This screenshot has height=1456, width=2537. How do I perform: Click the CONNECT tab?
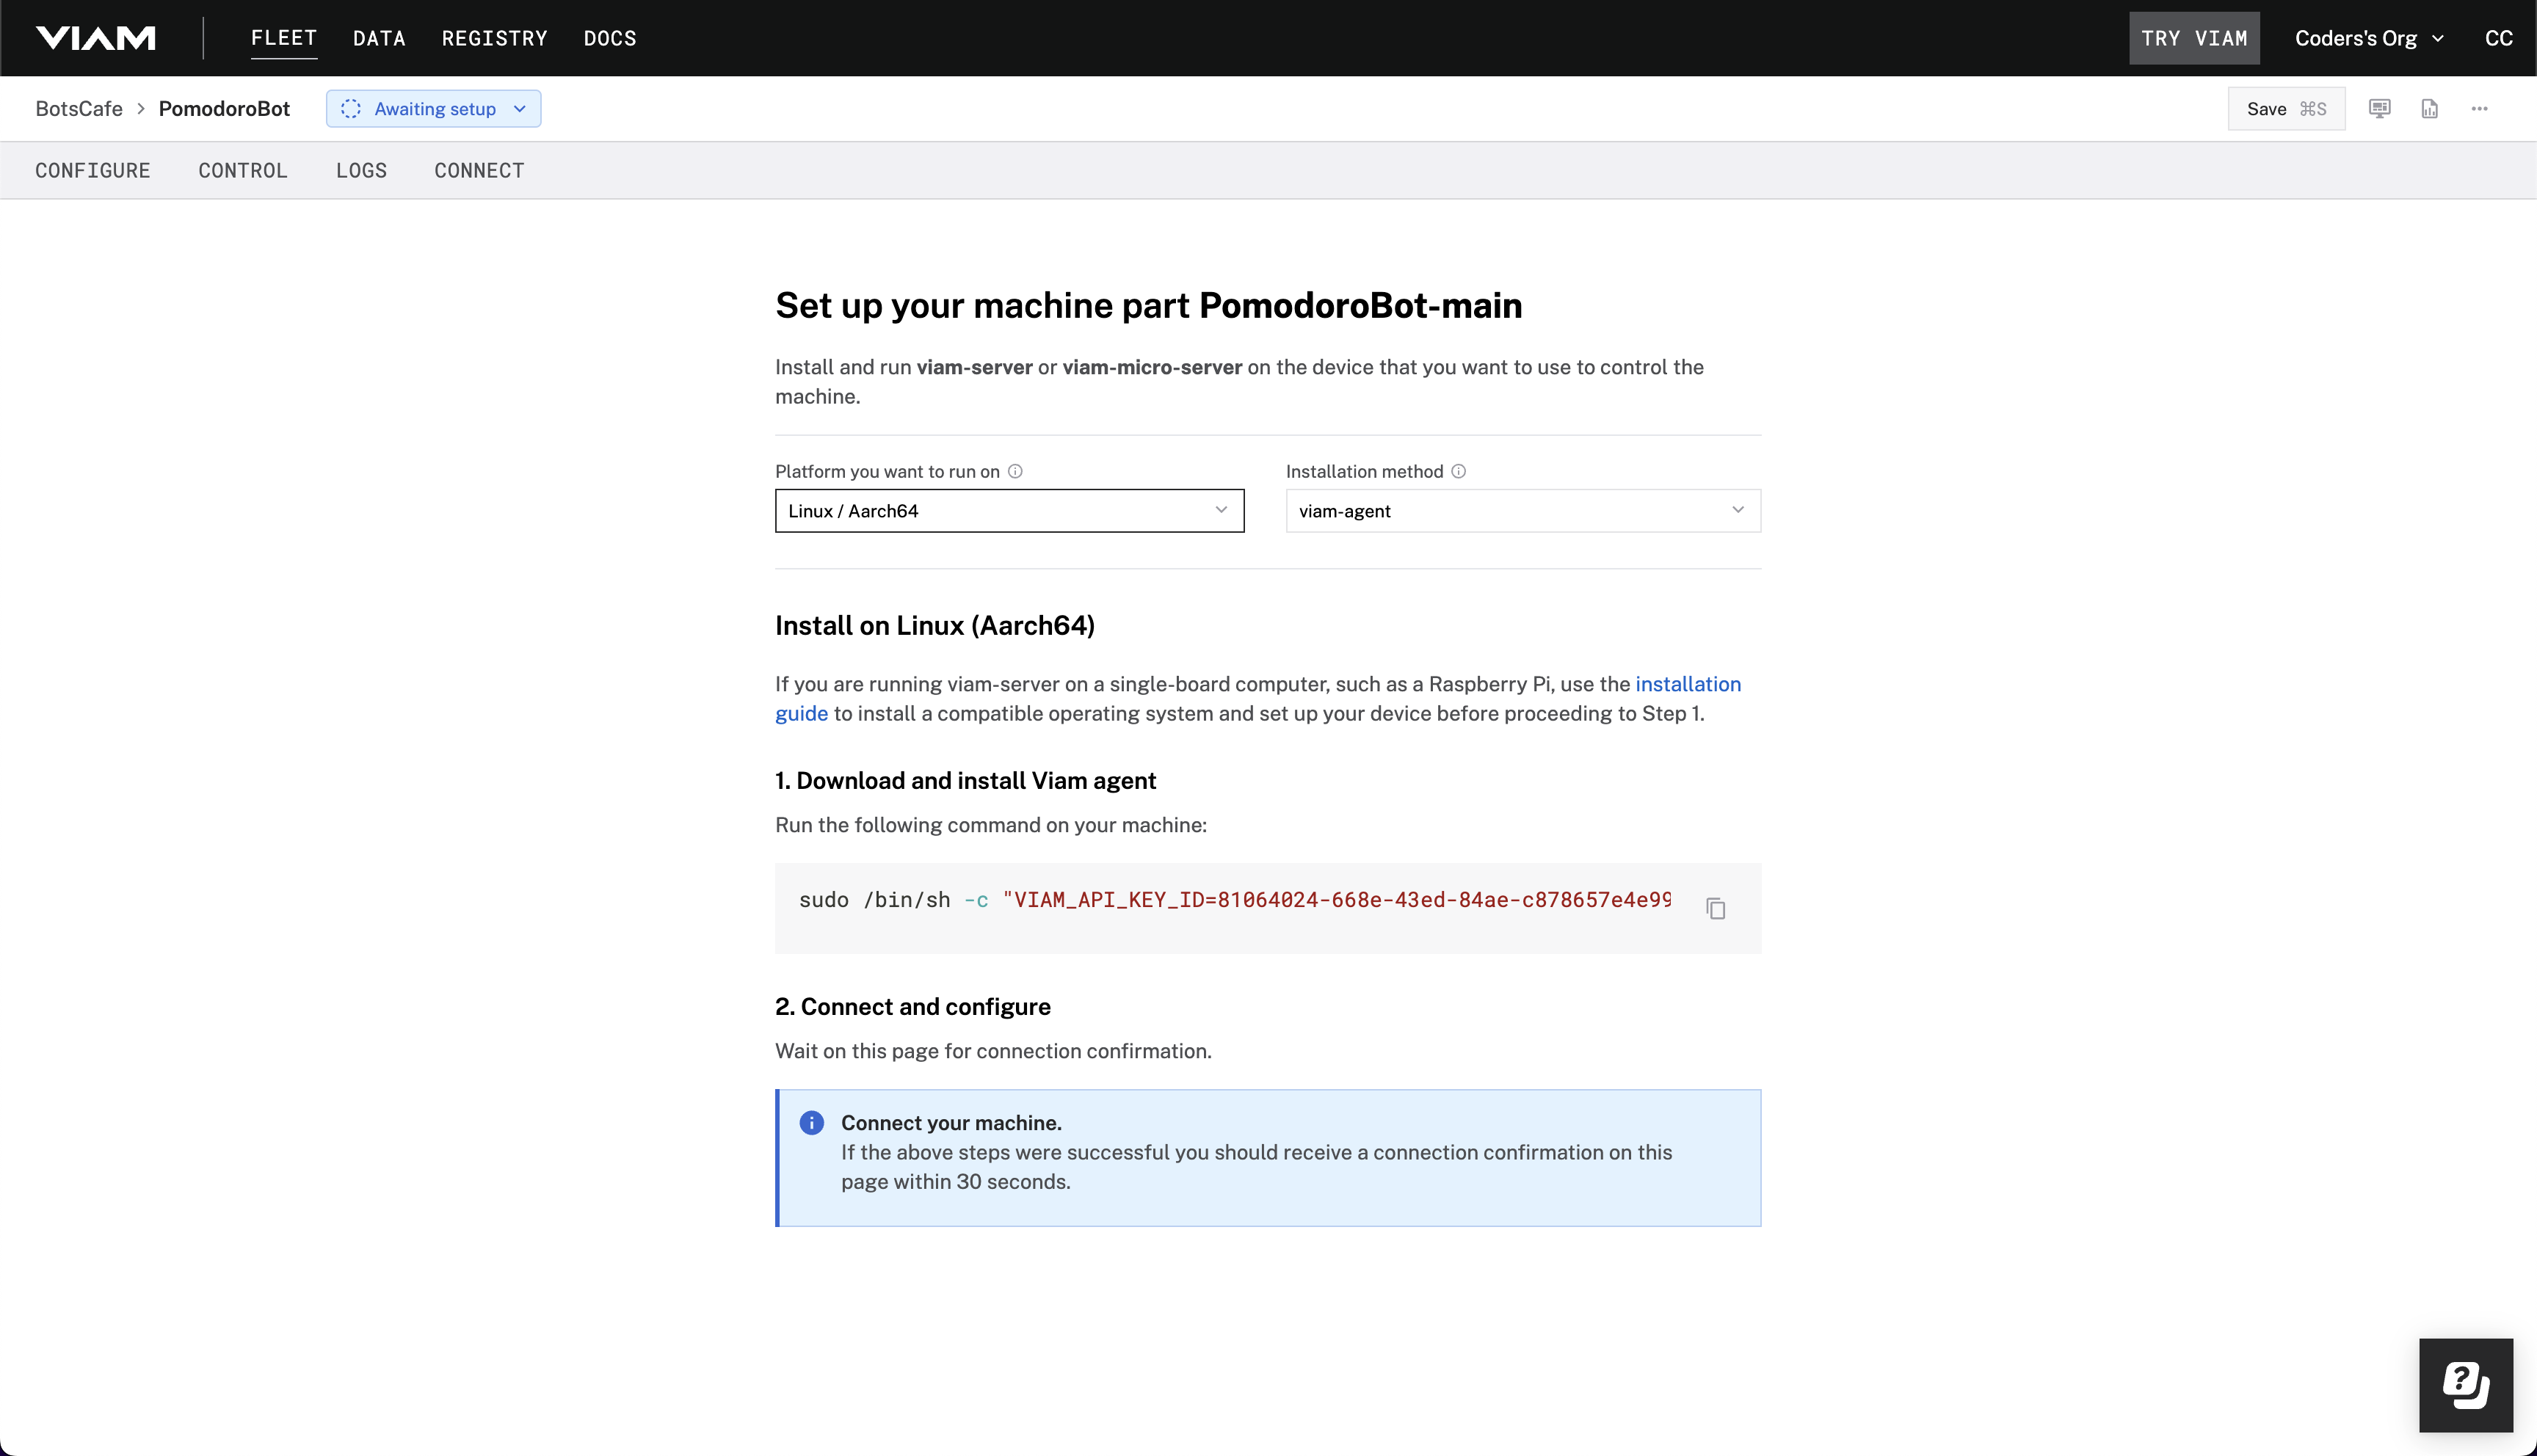click(x=479, y=169)
